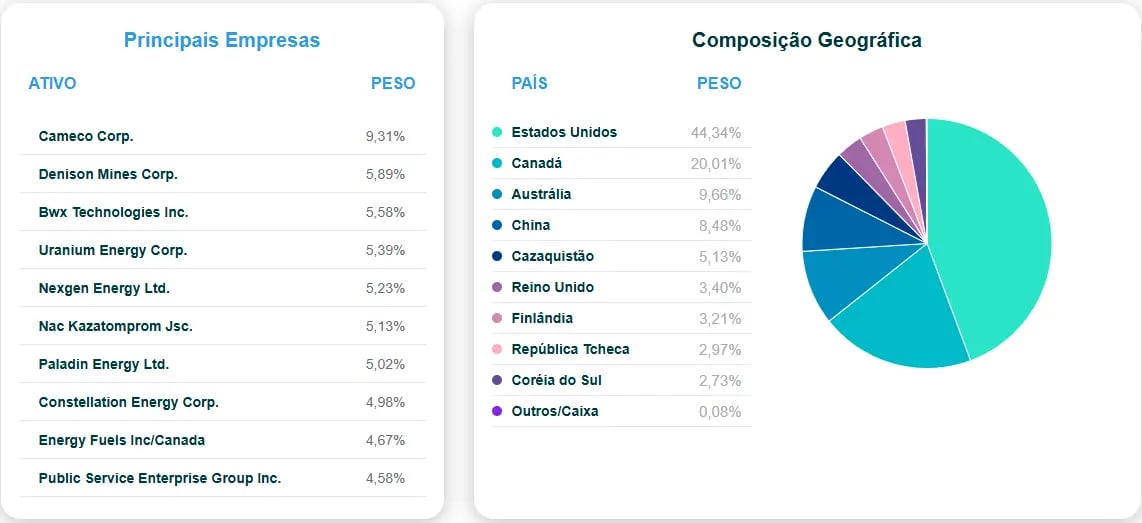Viewport: 1142px width, 523px height.
Task: Click the Outros/Caixa legend color dot
Action: (x=497, y=411)
